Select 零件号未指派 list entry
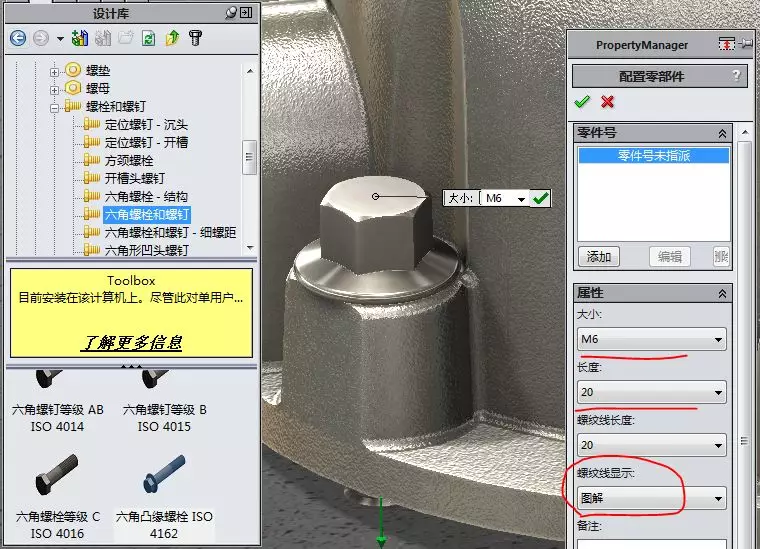760x549 pixels. pos(654,156)
